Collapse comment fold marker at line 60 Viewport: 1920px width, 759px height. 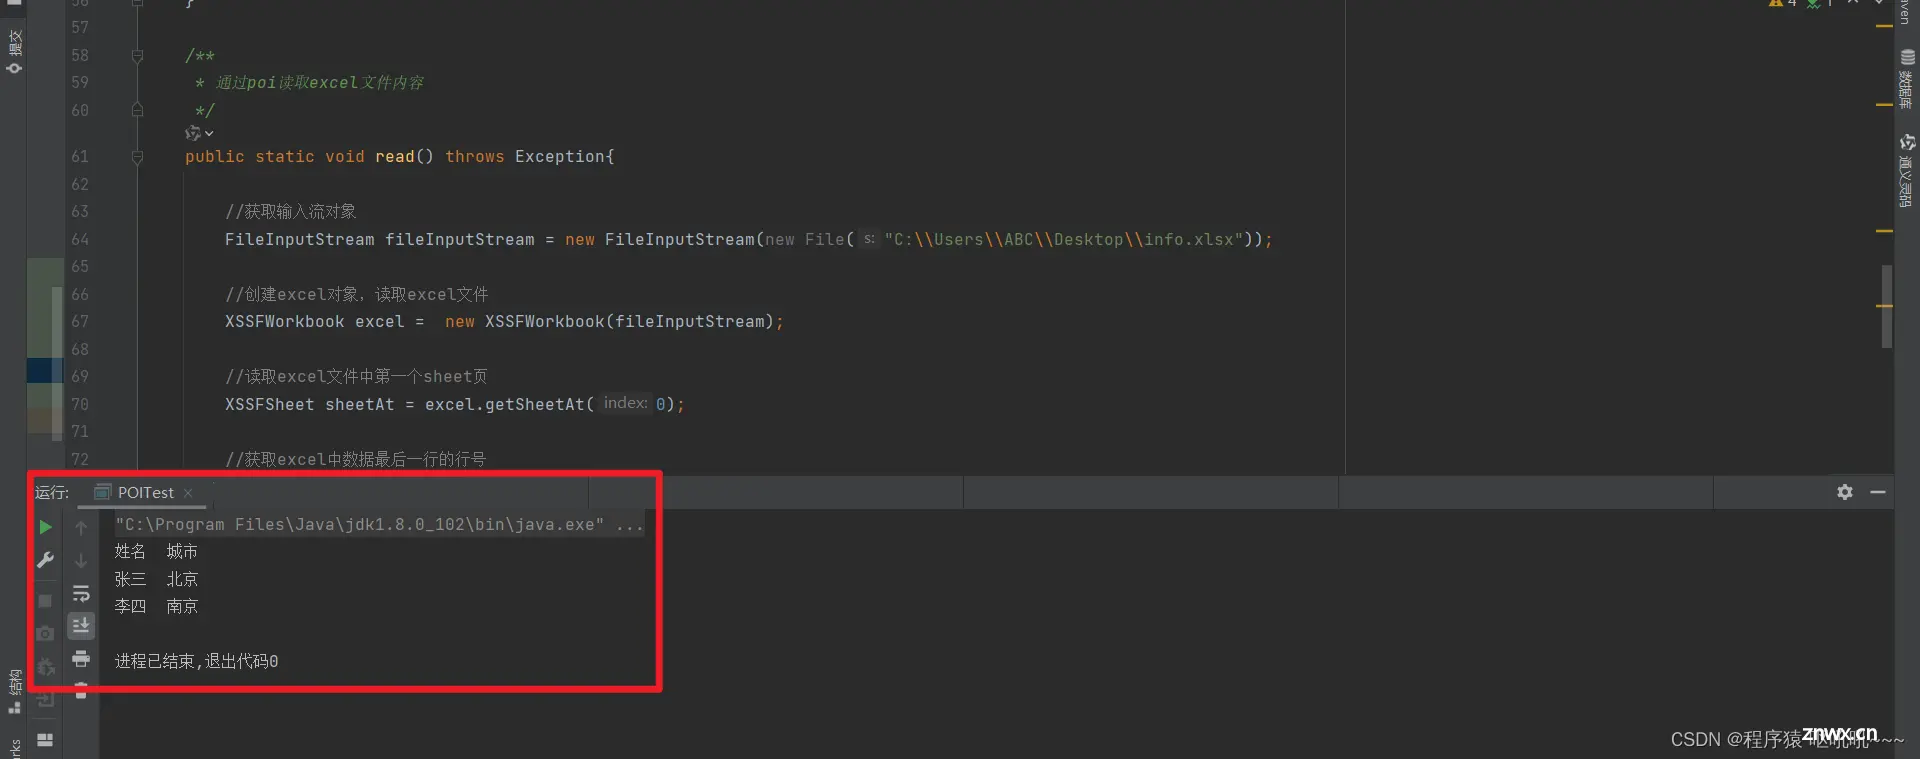point(137,110)
